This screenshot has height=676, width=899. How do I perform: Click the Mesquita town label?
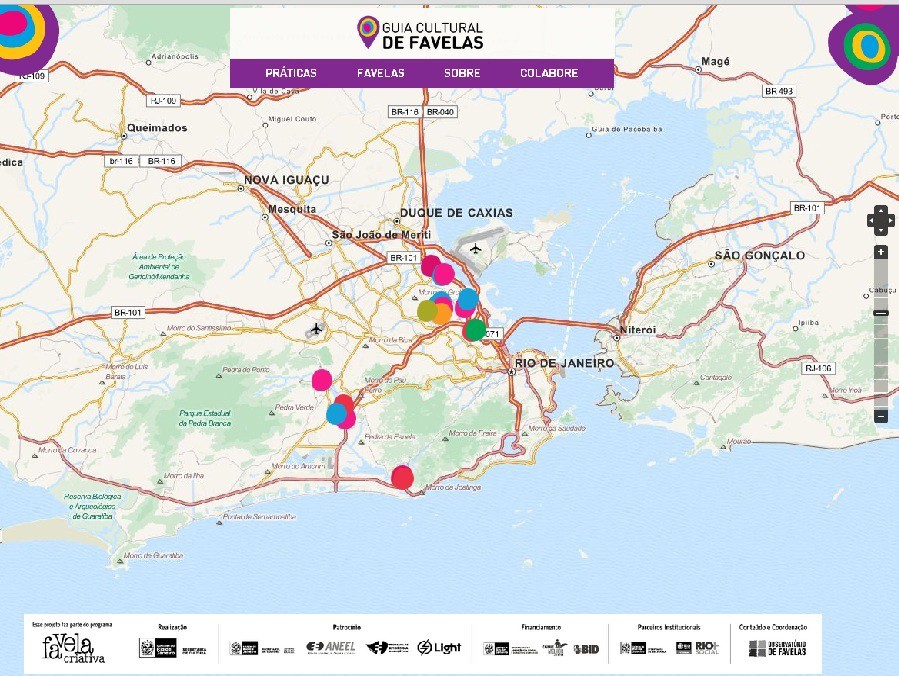coord(292,209)
